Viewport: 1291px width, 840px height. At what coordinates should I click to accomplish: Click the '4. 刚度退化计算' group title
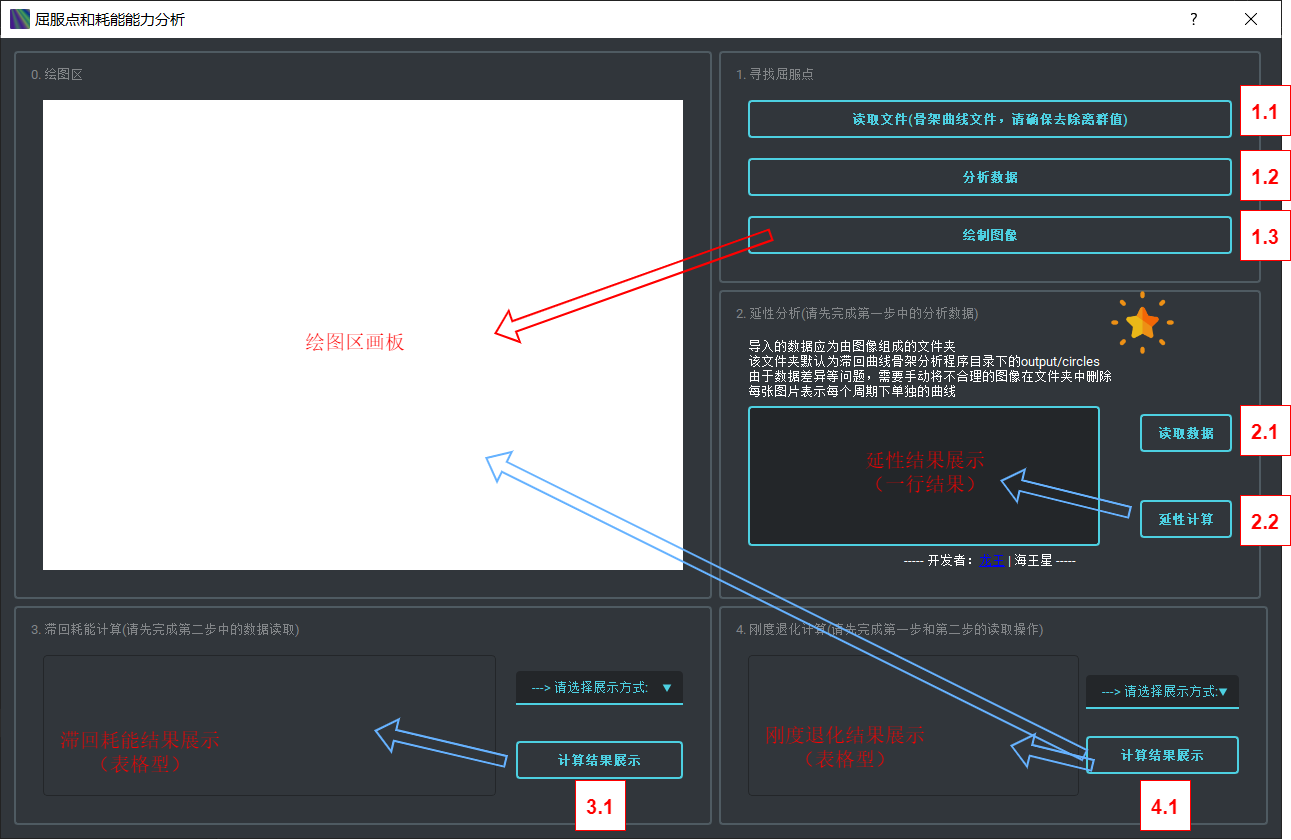click(889, 629)
